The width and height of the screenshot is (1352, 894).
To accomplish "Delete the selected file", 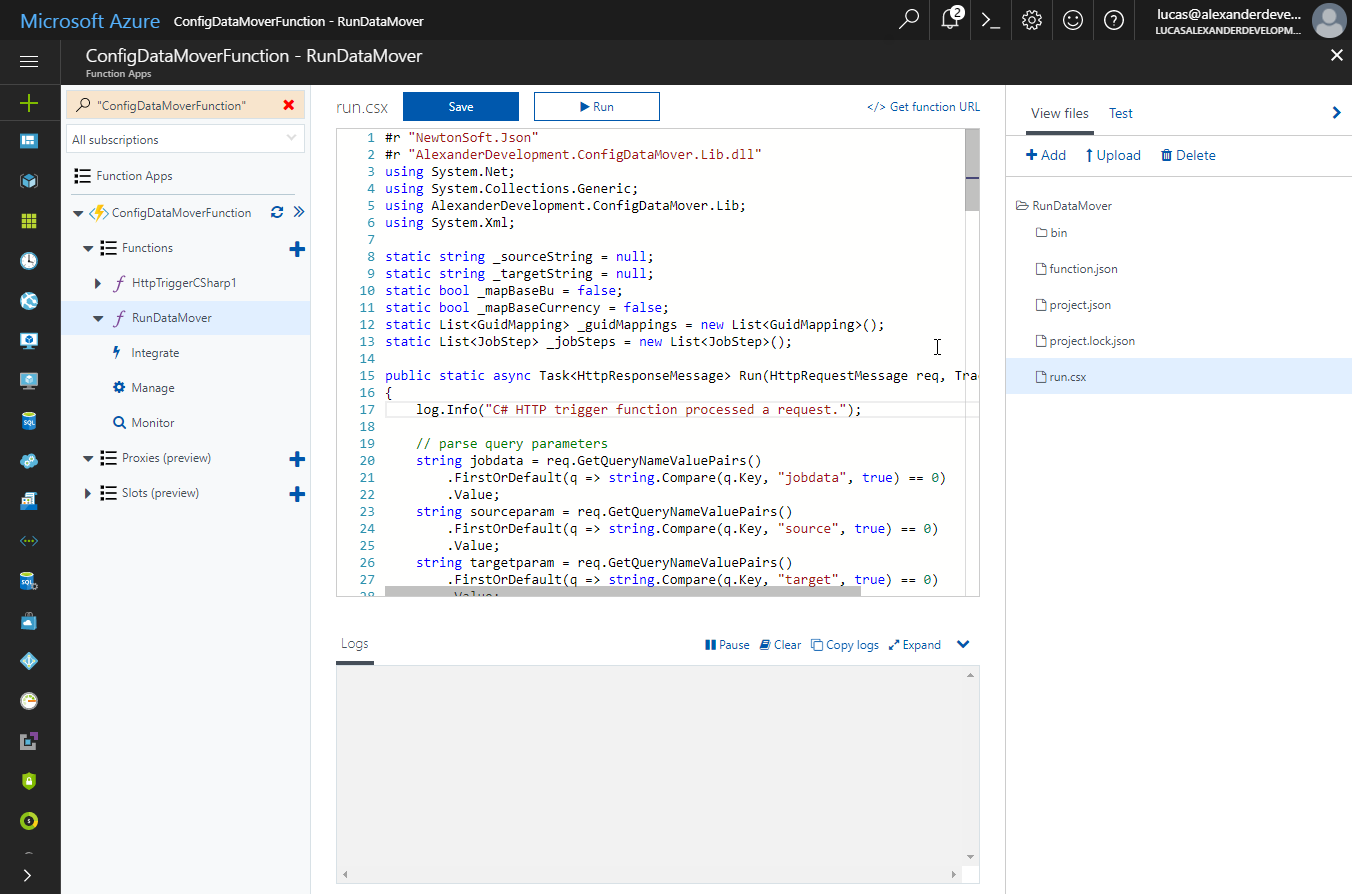I will [1188, 155].
